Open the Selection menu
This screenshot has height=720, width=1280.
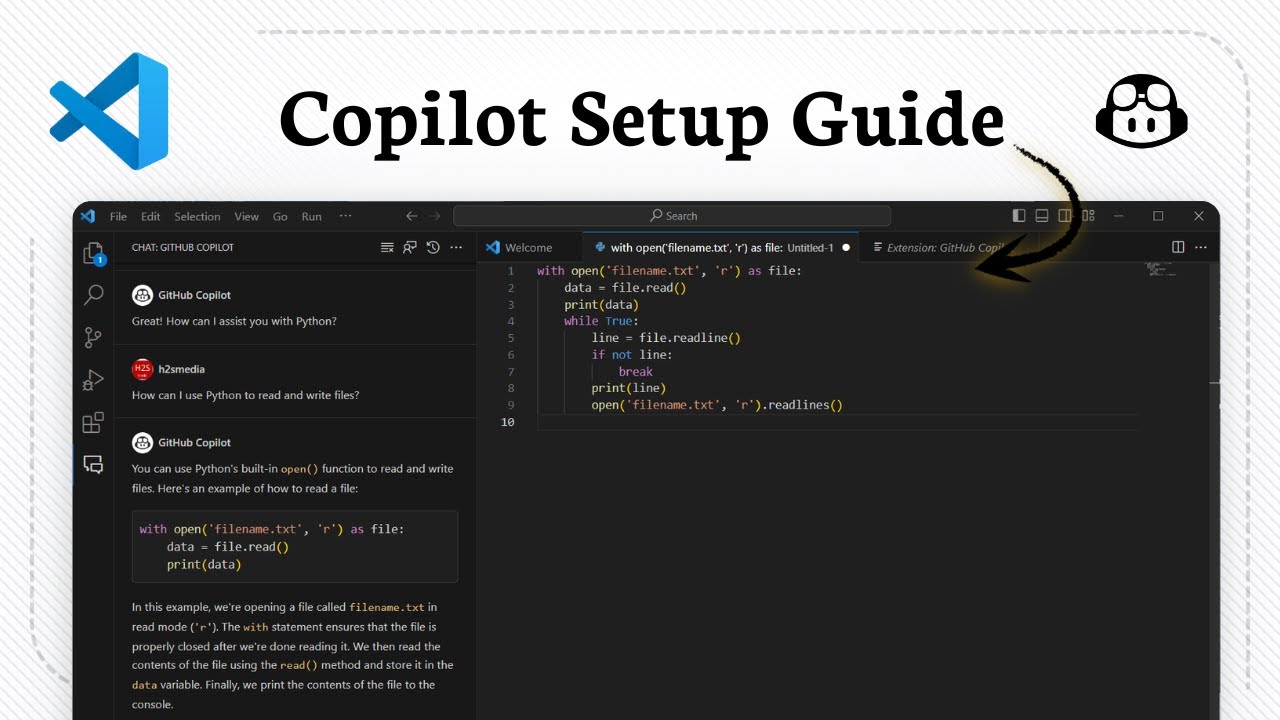click(x=197, y=216)
